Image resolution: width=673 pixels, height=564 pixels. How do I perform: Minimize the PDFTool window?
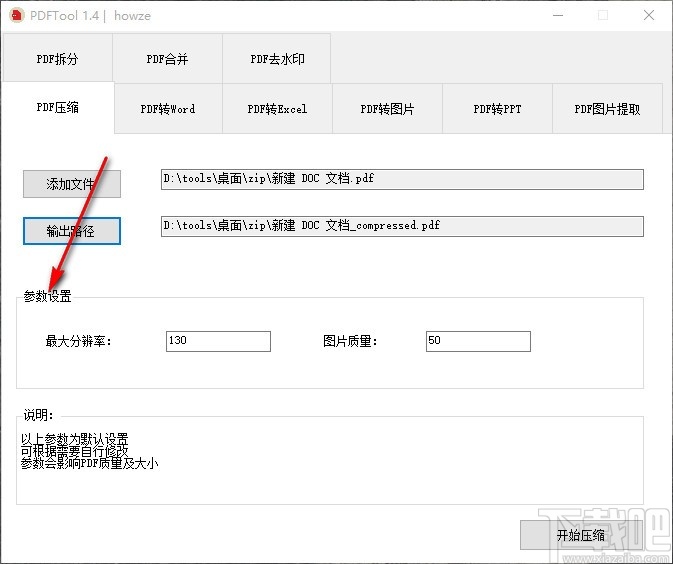coord(558,15)
